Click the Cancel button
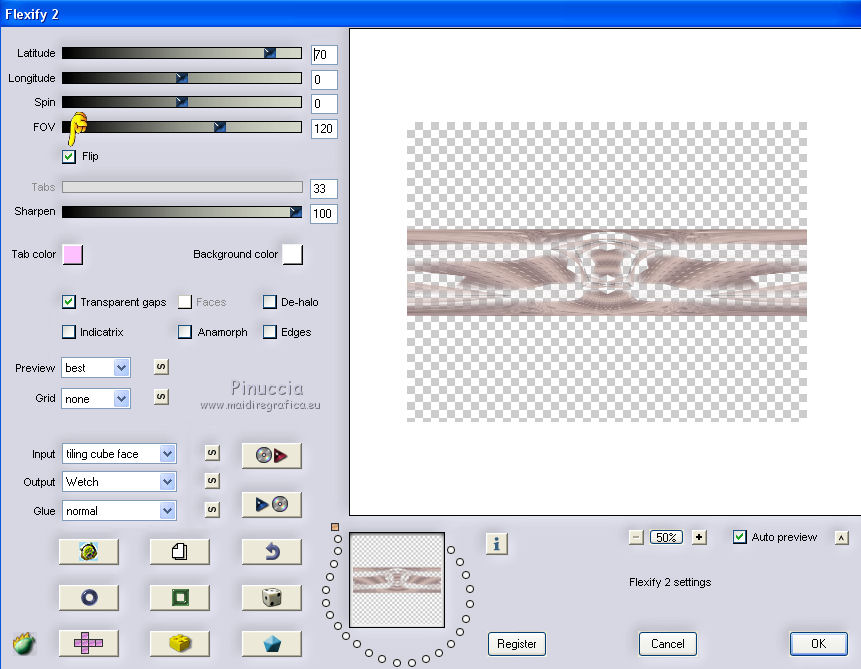 click(x=668, y=644)
